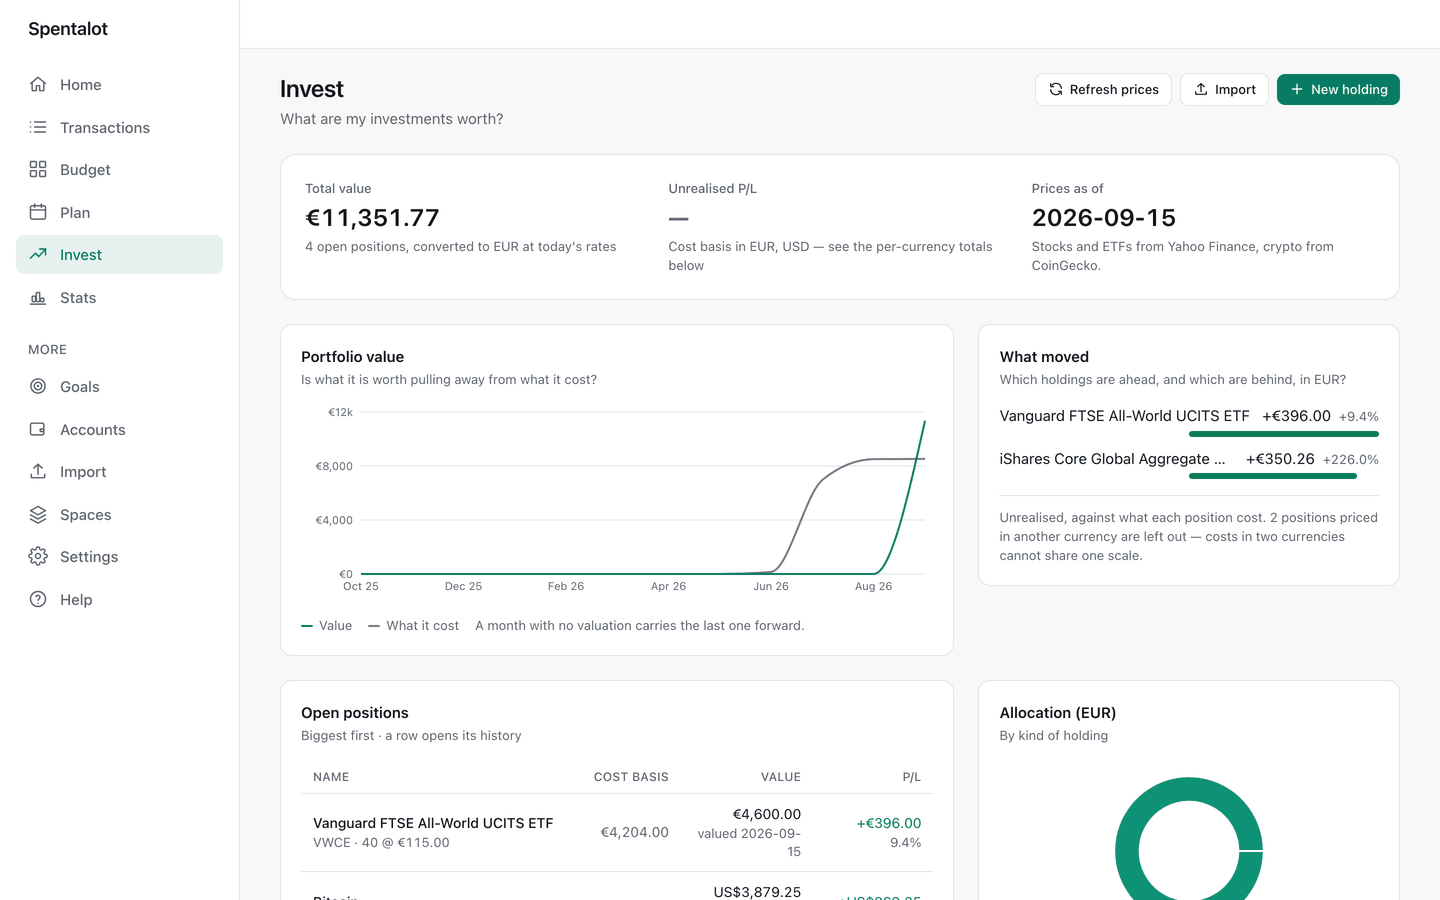The height and width of the screenshot is (900, 1440).
Task: Click the Vanguard FTSE All-World name in What moved
Action: click(x=1125, y=416)
